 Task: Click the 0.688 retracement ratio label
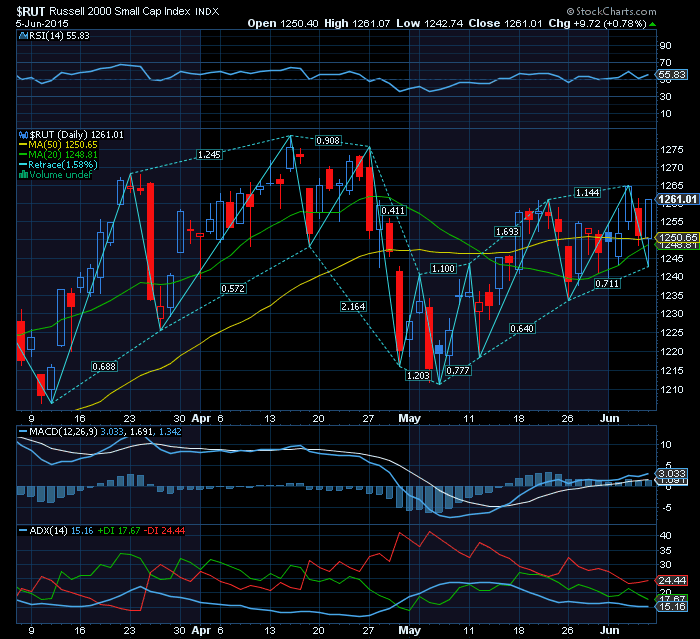coord(104,367)
